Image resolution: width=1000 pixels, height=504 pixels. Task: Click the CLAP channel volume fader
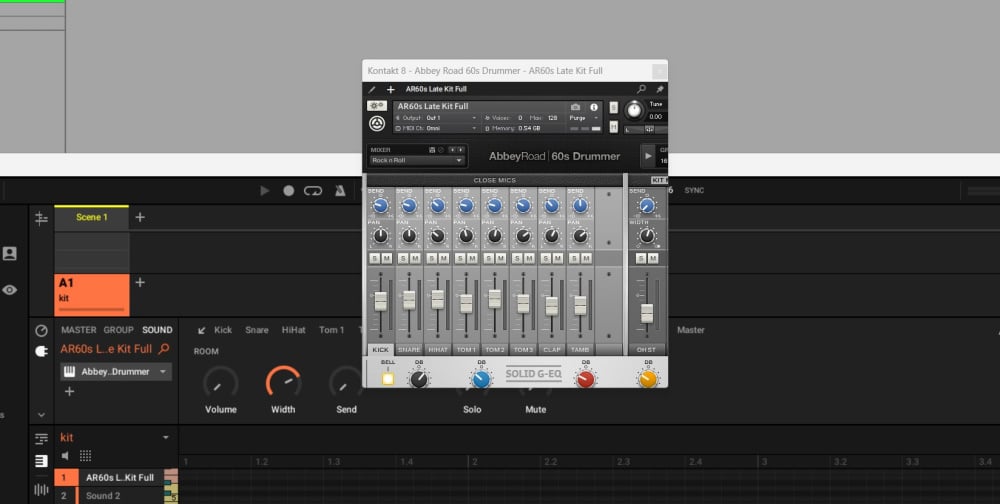551,305
